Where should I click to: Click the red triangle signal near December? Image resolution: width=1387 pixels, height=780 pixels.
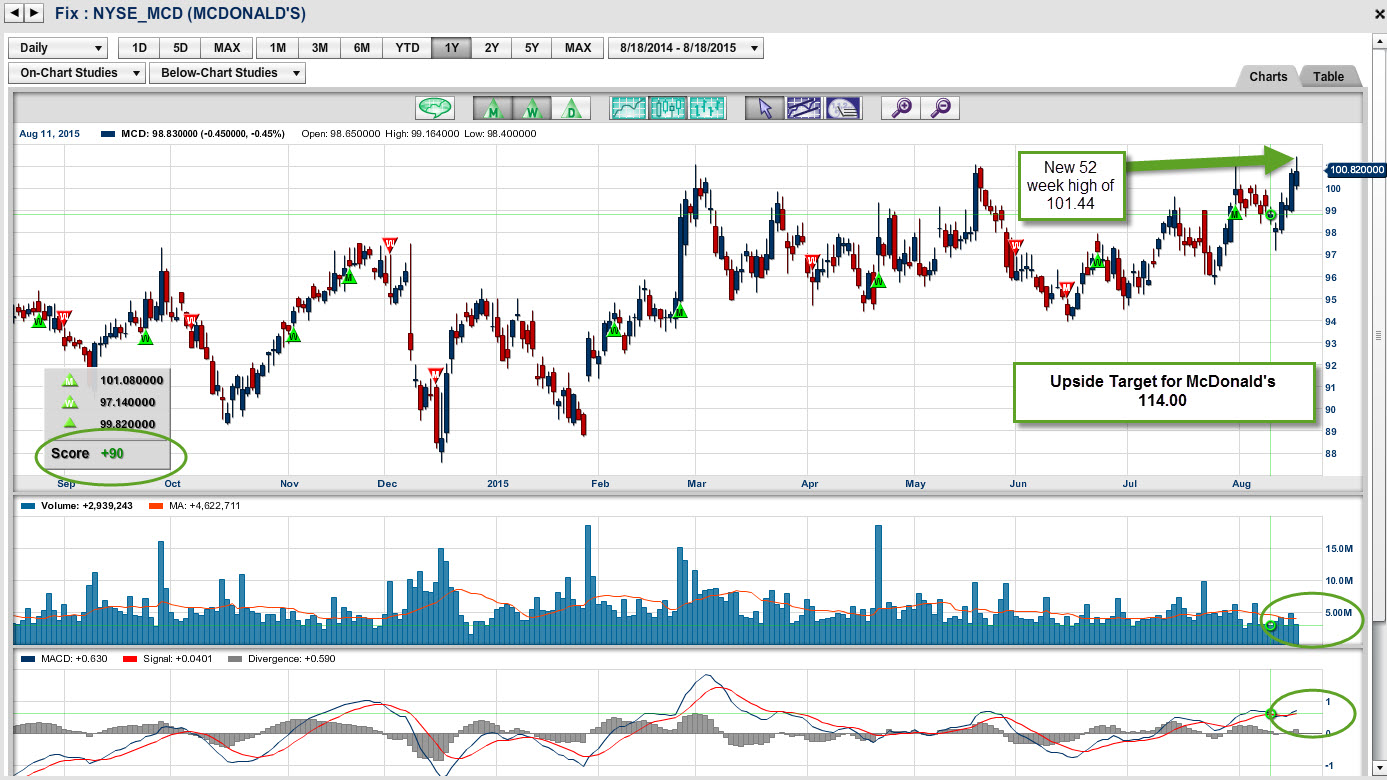click(390, 244)
